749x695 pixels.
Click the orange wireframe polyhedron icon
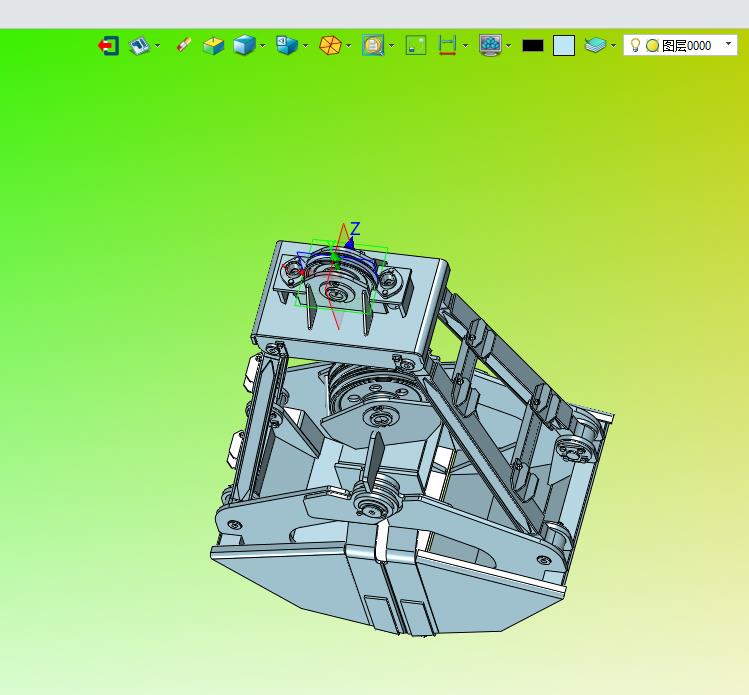pos(330,46)
